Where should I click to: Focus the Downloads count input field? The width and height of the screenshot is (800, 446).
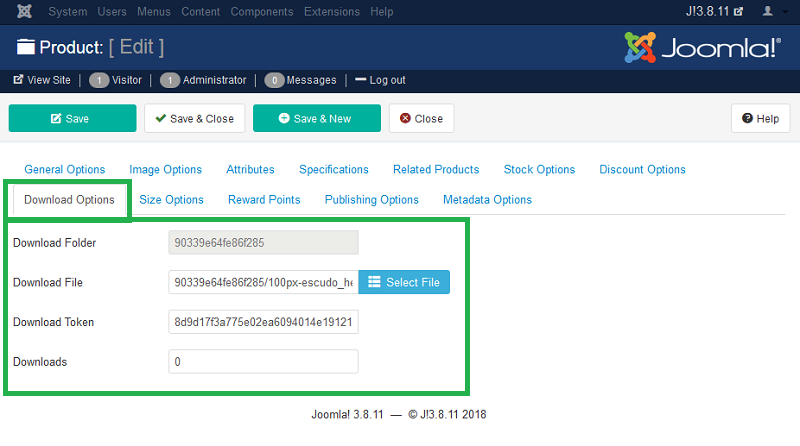263,362
